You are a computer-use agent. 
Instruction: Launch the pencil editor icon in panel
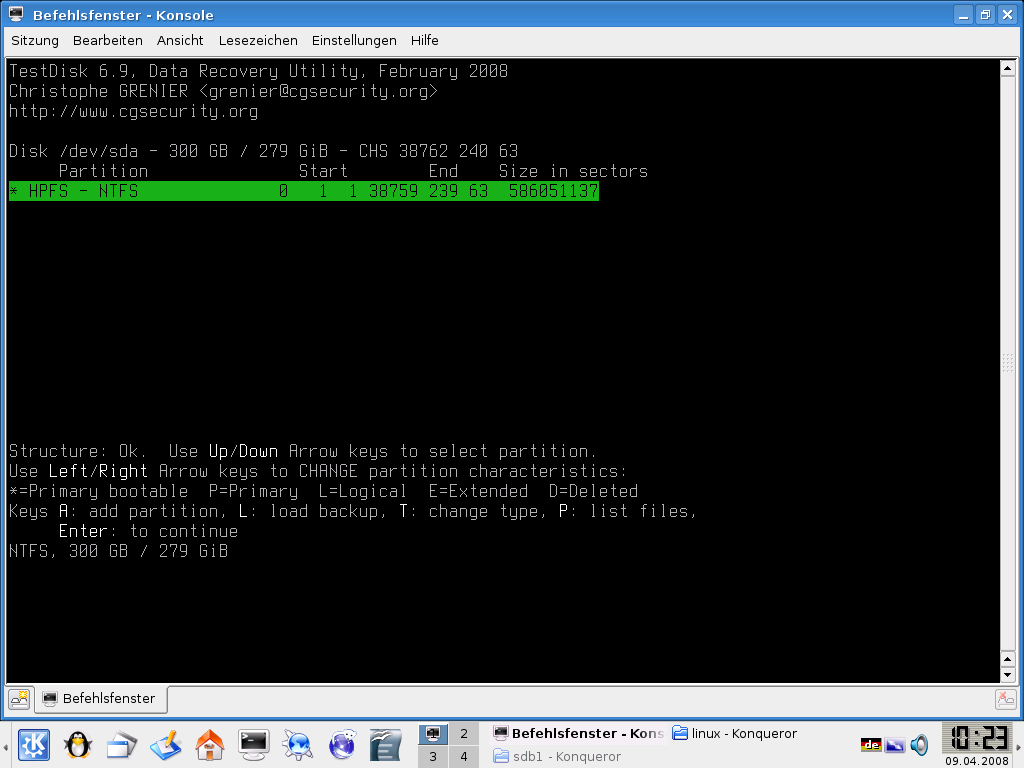pyautogui.click(x=165, y=745)
